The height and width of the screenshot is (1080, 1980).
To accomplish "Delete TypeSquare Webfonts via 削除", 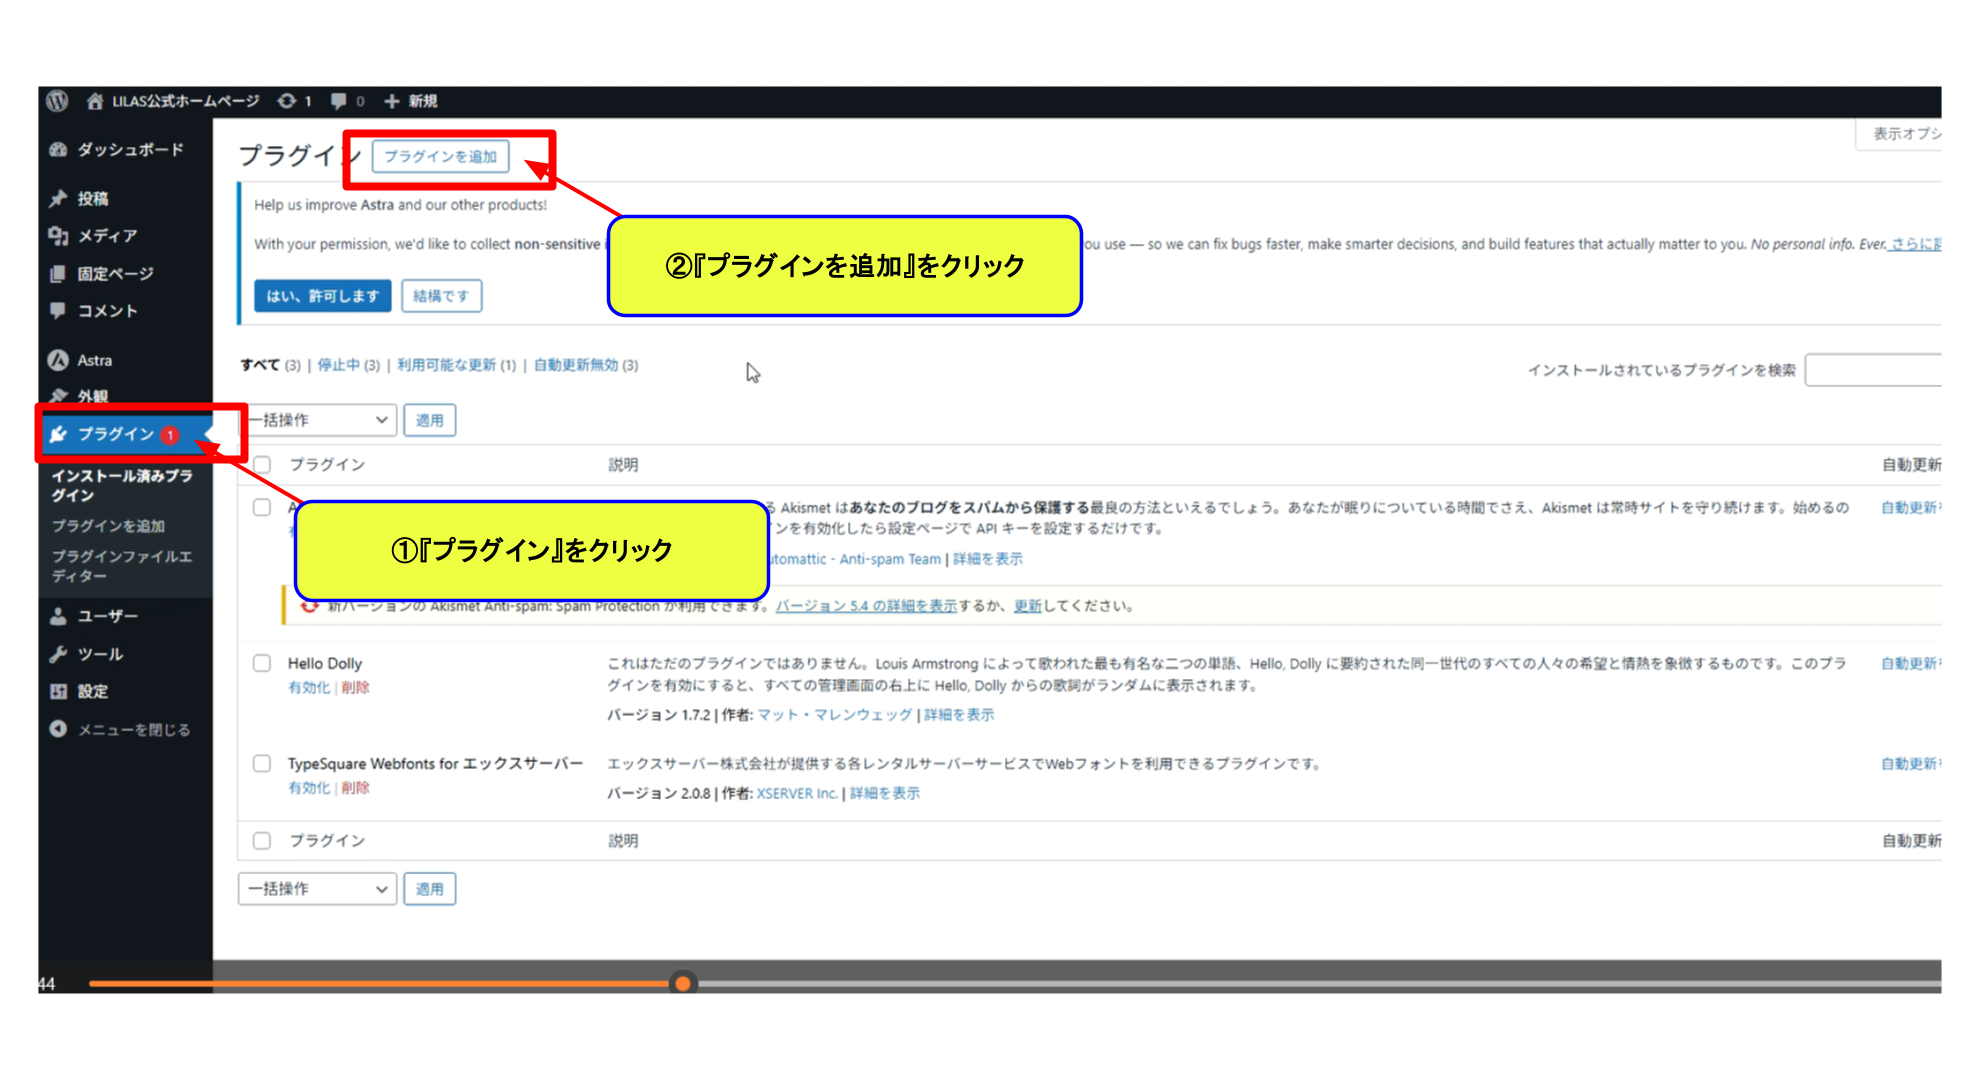I will [x=355, y=788].
